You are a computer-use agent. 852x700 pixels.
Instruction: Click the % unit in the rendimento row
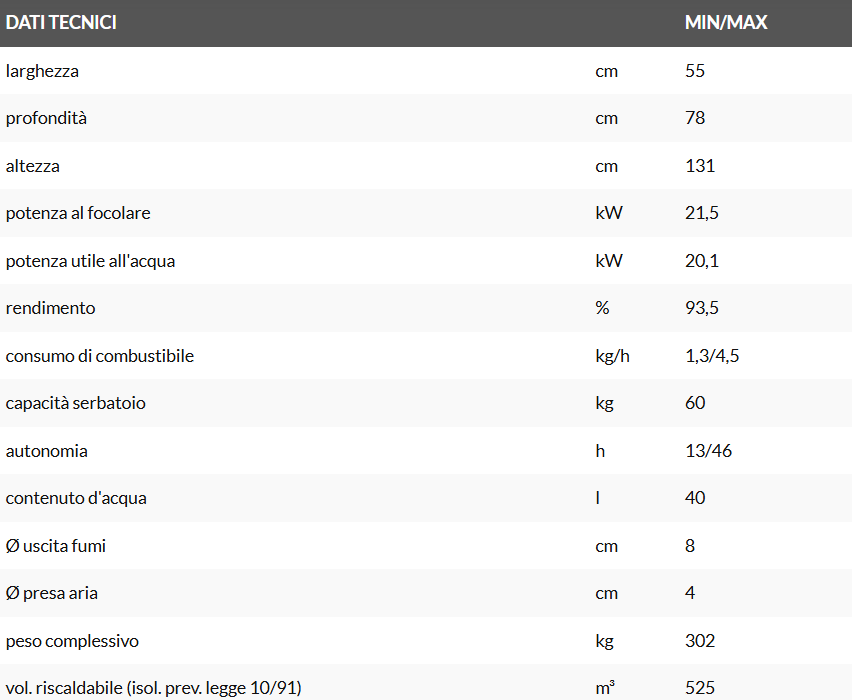(x=602, y=308)
